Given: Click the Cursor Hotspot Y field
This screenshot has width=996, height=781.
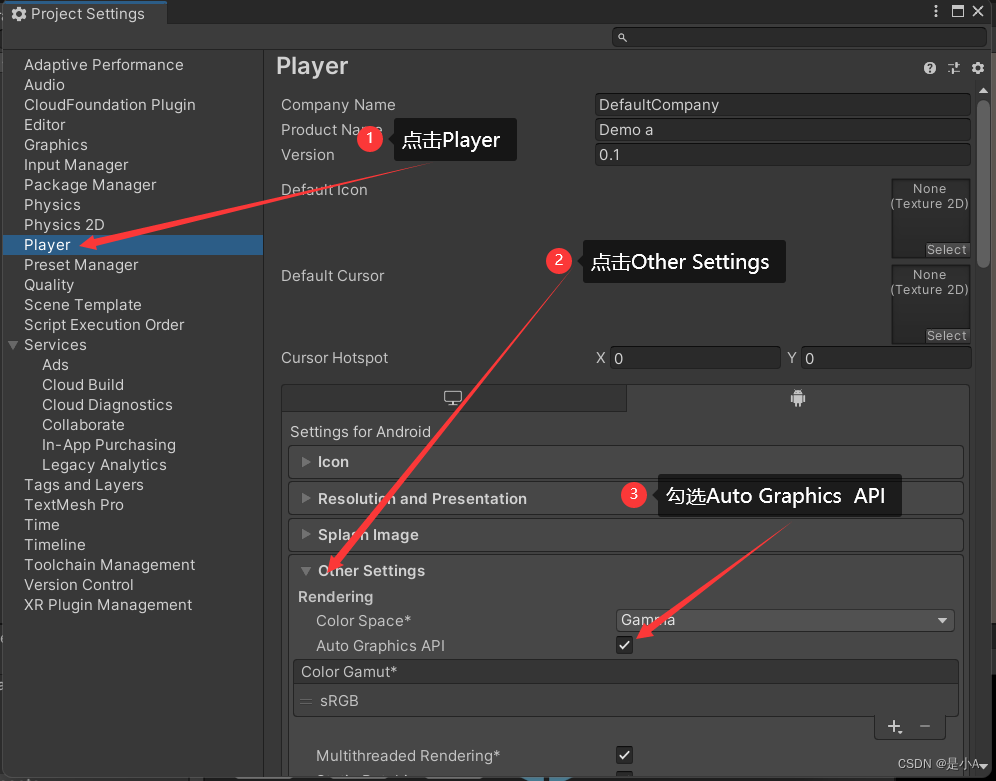Looking at the screenshot, I should tap(886, 358).
